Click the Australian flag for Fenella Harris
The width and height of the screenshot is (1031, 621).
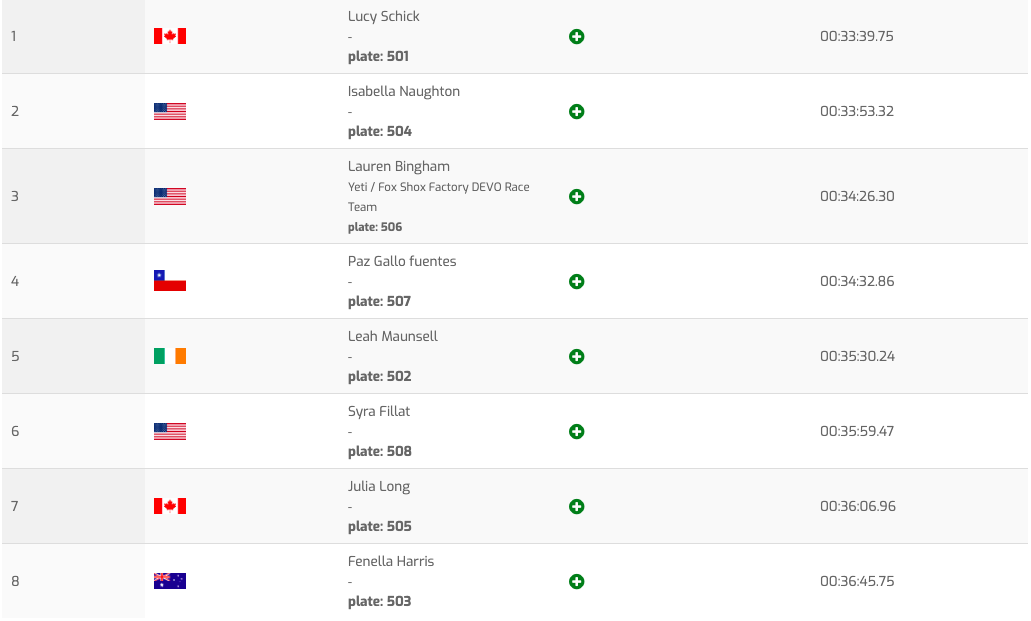170,581
